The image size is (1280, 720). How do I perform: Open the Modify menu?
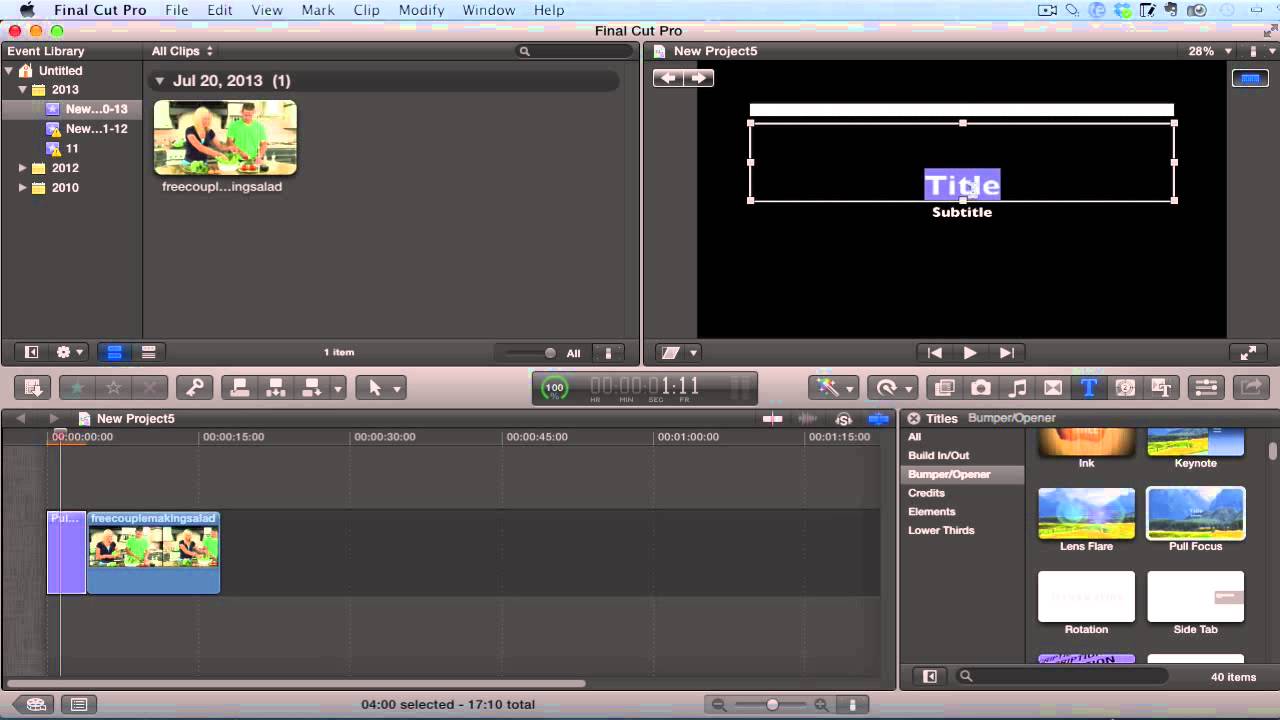(421, 10)
